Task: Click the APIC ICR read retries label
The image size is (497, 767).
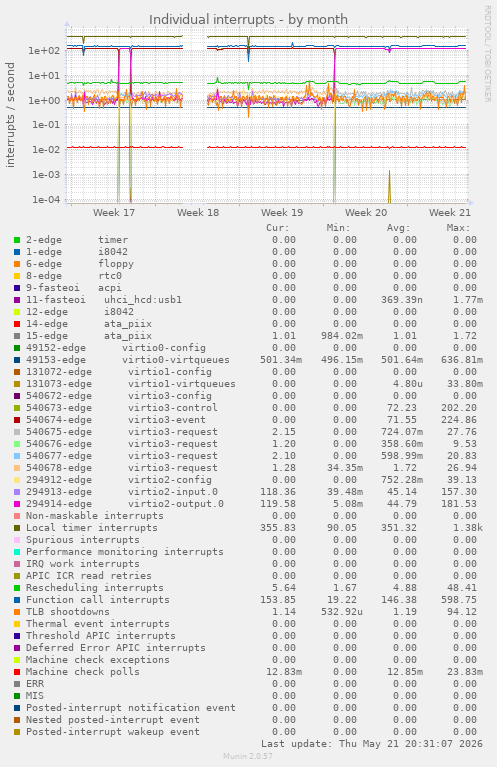Action: point(89,576)
